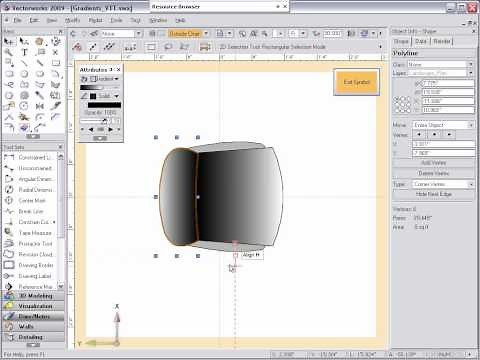Screen dimensions: 480x360
Task: Switch to the Shape tab in Object Info
Action: click(x=401, y=41)
